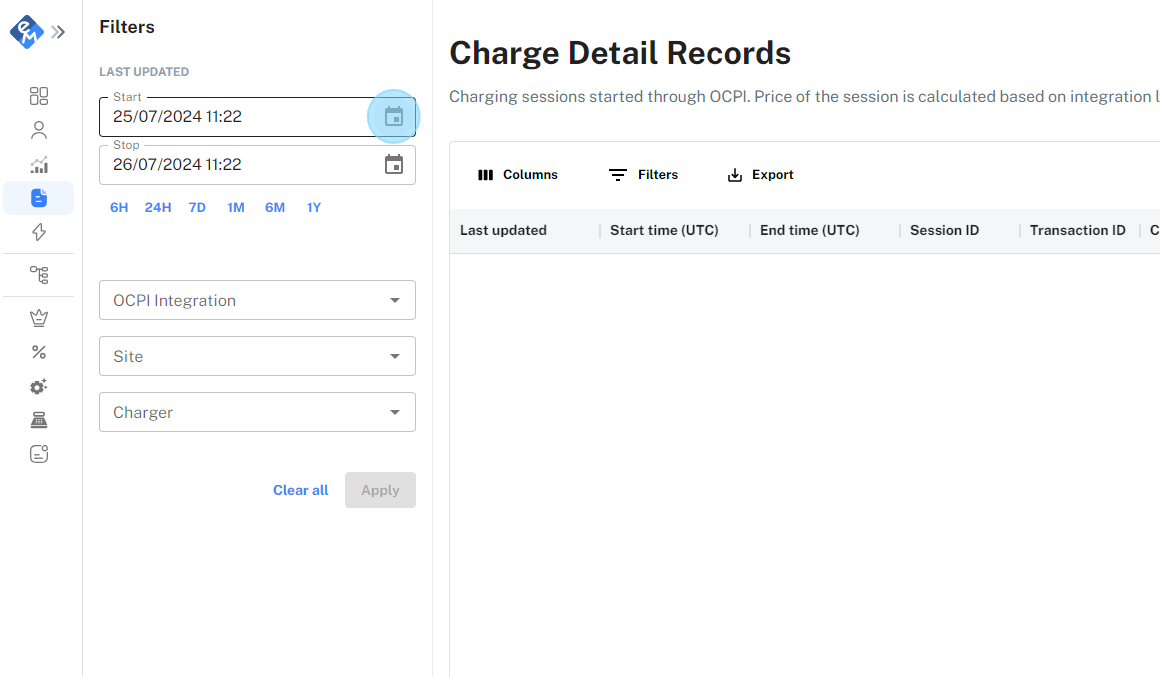Image resolution: width=1160 pixels, height=677 pixels.
Task: Click the lightning bolt icon in sidebar
Action: (39, 232)
